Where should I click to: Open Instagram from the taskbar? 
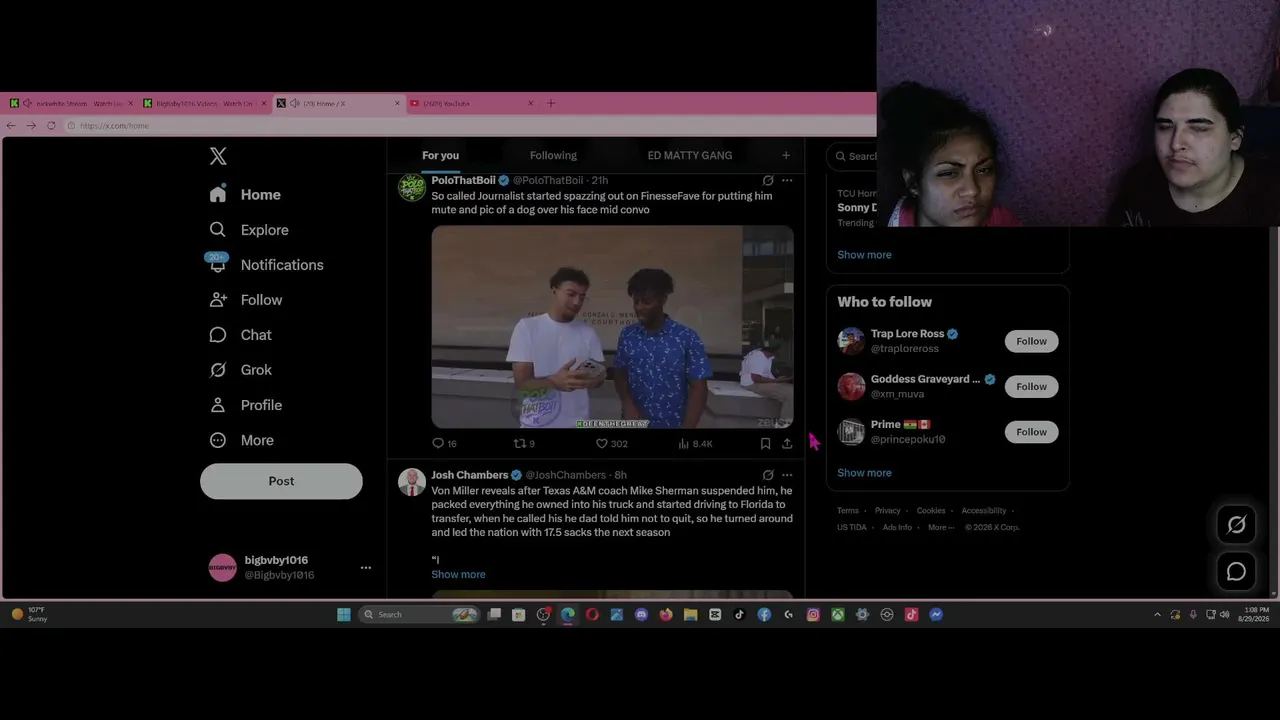pos(813,615)
